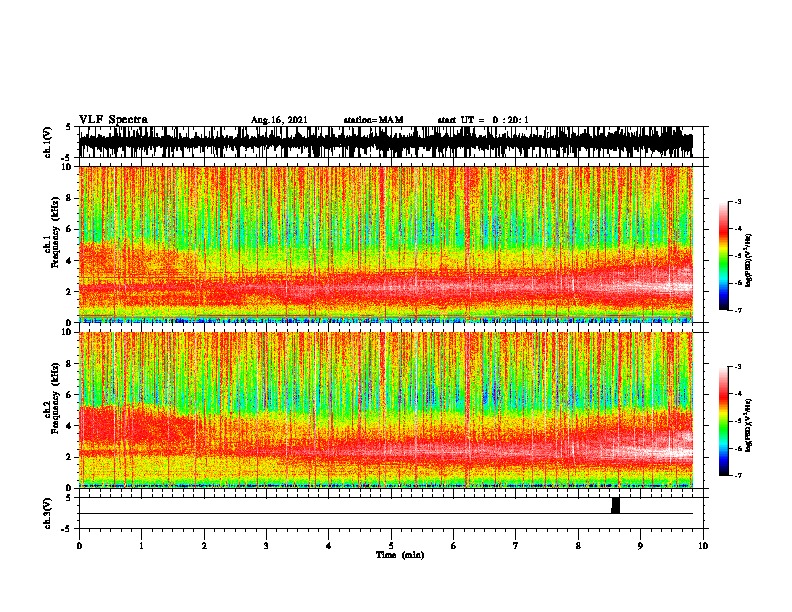The height and width of the screenshot is (612, 792).
Task: Click time axis tick label "0"
Action: [79, 545]
